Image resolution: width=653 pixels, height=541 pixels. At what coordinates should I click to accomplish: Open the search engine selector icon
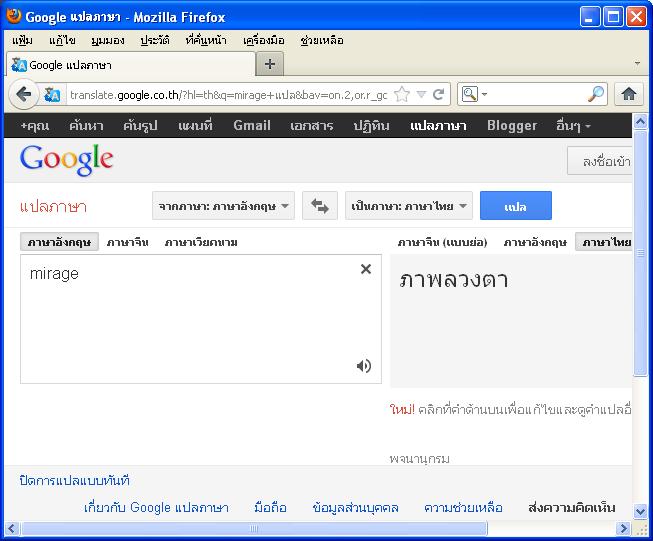tap(474, 94)
